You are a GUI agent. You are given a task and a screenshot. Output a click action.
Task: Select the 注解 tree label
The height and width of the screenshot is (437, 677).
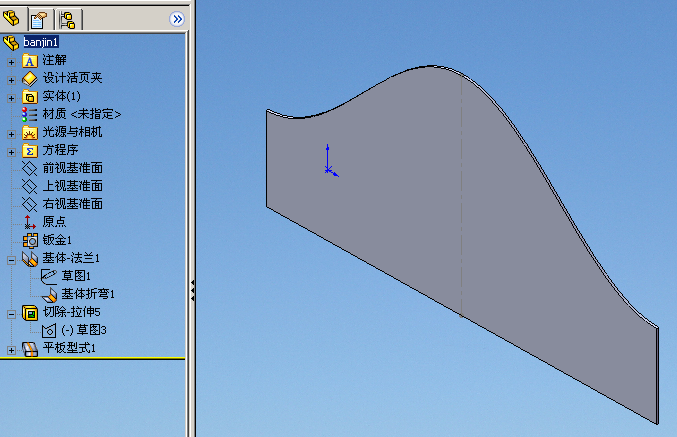click(54, 60)
